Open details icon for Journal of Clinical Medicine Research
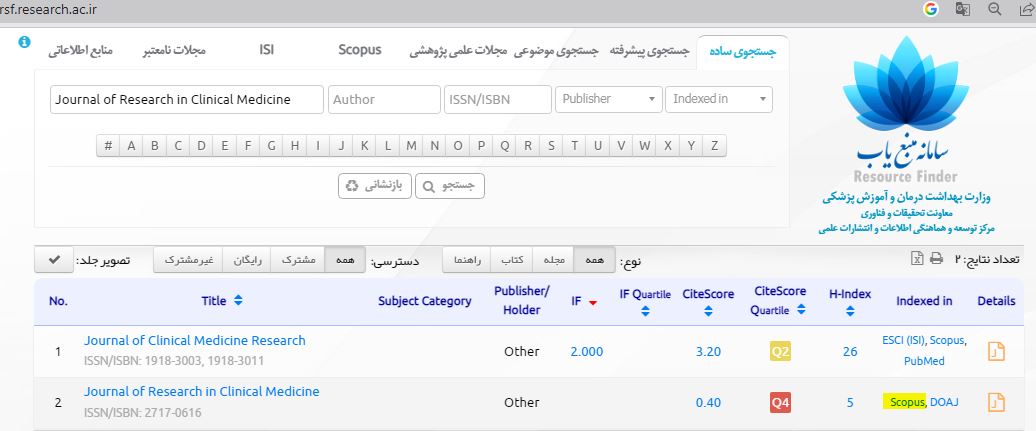The height and width of the screenshot is (431, 1036). [x=995, y=351]
